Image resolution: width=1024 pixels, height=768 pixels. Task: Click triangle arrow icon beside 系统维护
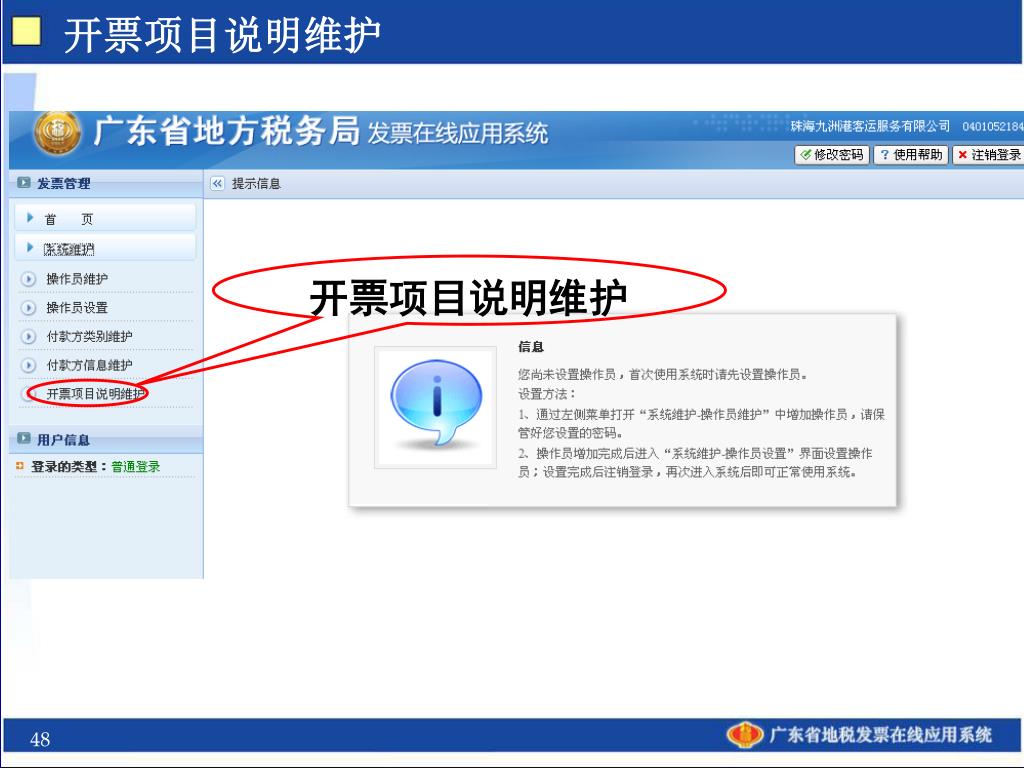click(x=29, y=248)
